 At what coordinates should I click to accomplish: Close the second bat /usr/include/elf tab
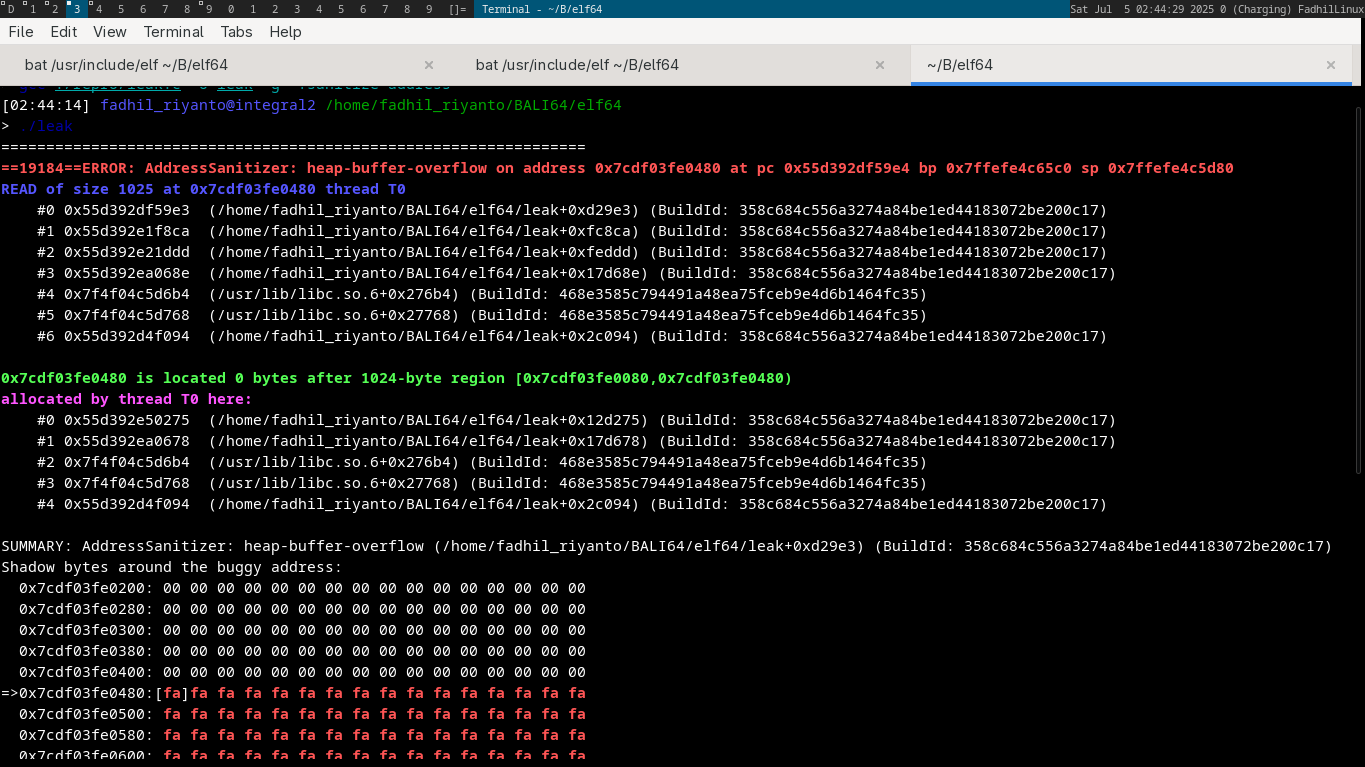coord(880,65)
